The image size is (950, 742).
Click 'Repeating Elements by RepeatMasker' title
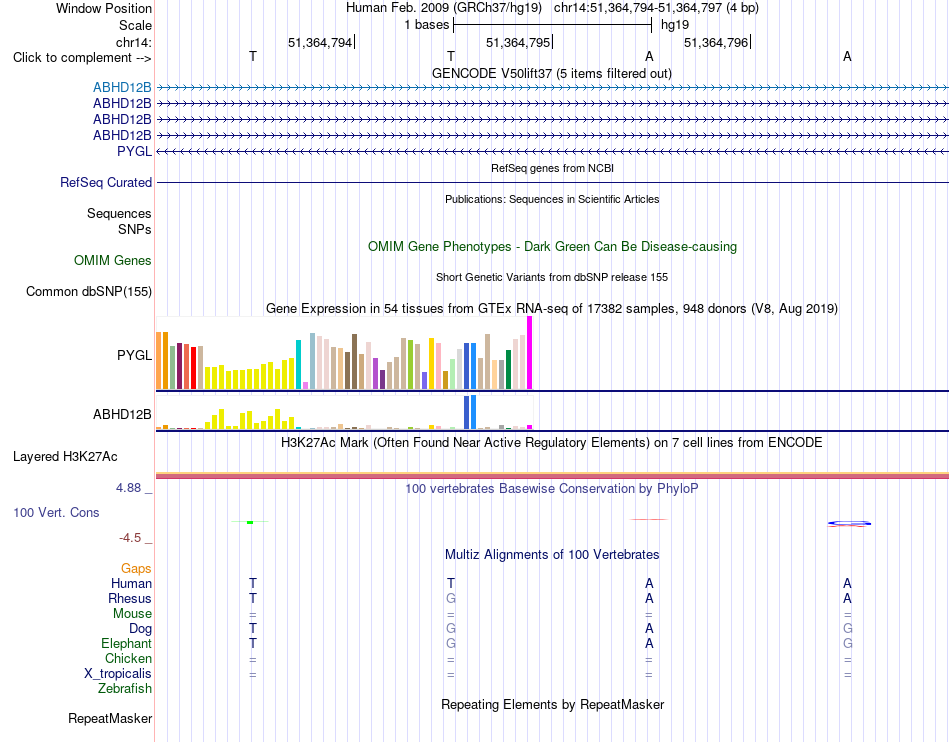point(553,704)
